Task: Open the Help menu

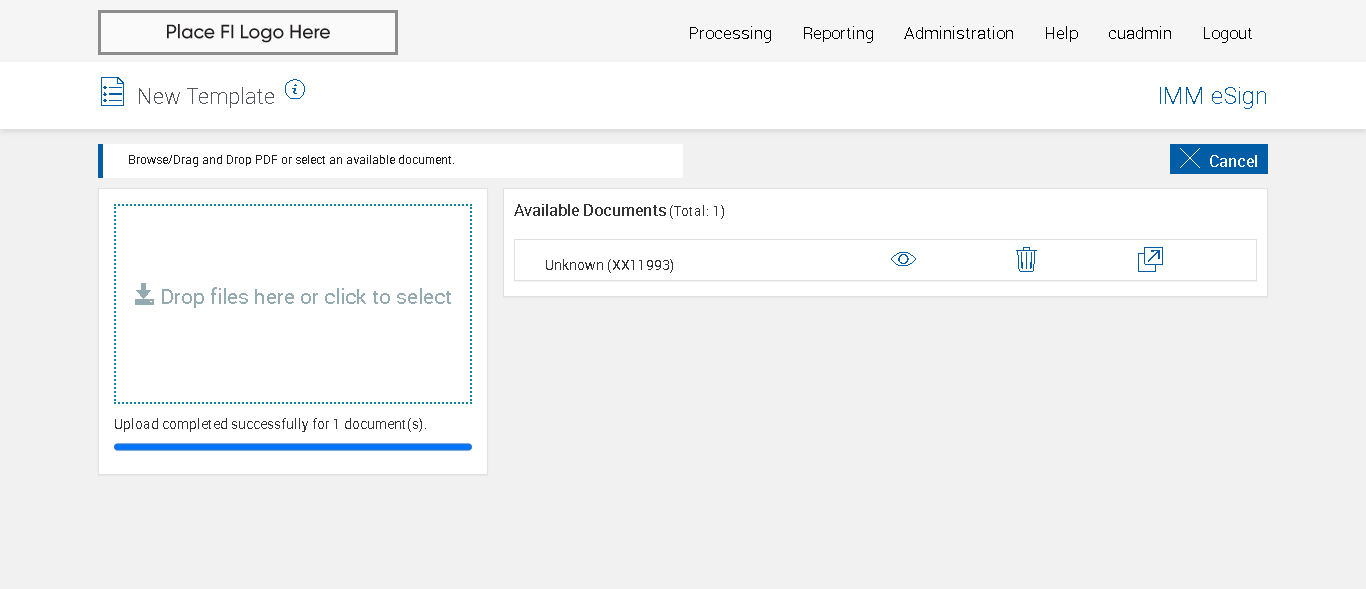Action: tap(1061, 33)
